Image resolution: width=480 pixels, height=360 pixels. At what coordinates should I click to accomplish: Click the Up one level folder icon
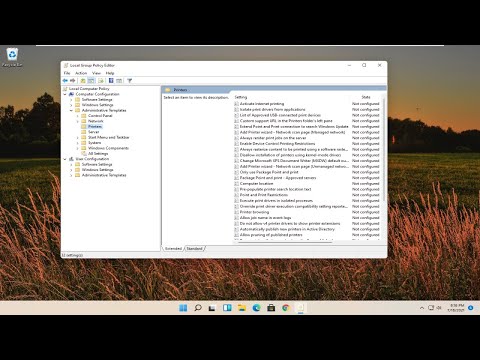(x=83, y=81)
